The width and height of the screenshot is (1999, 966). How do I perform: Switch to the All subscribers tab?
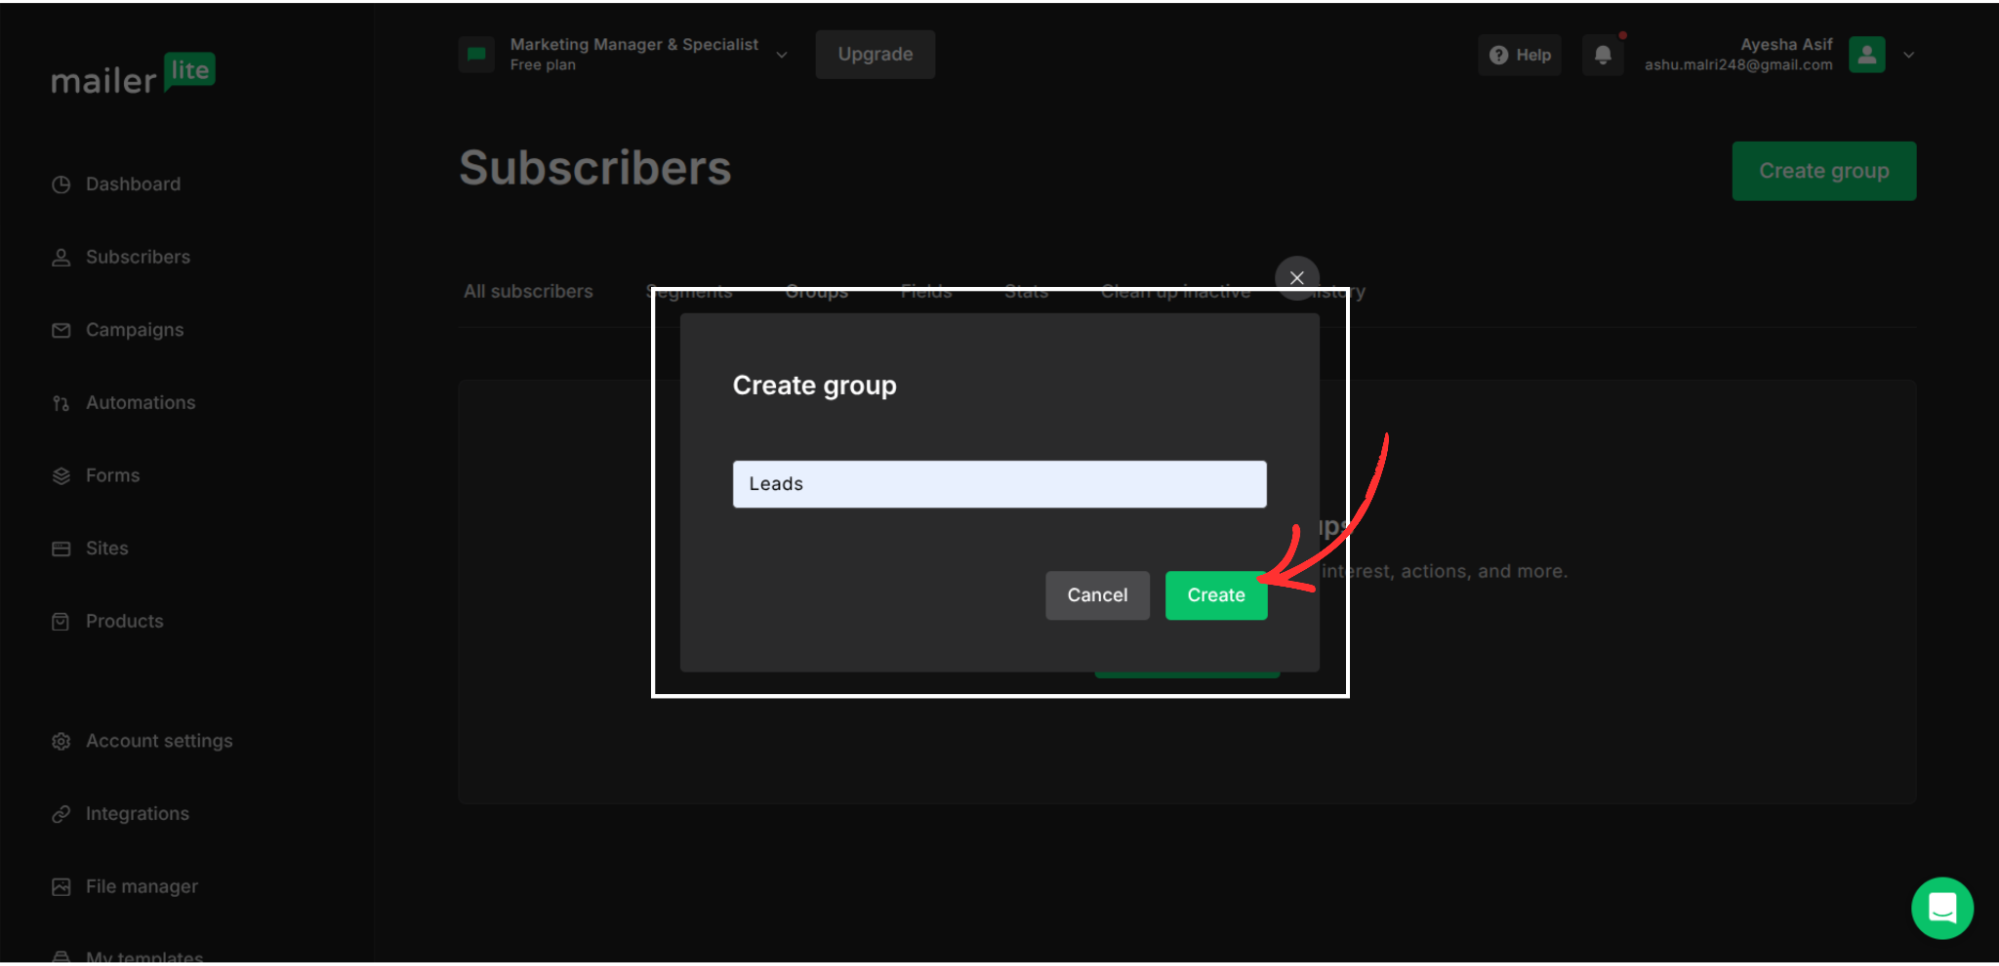528,291
